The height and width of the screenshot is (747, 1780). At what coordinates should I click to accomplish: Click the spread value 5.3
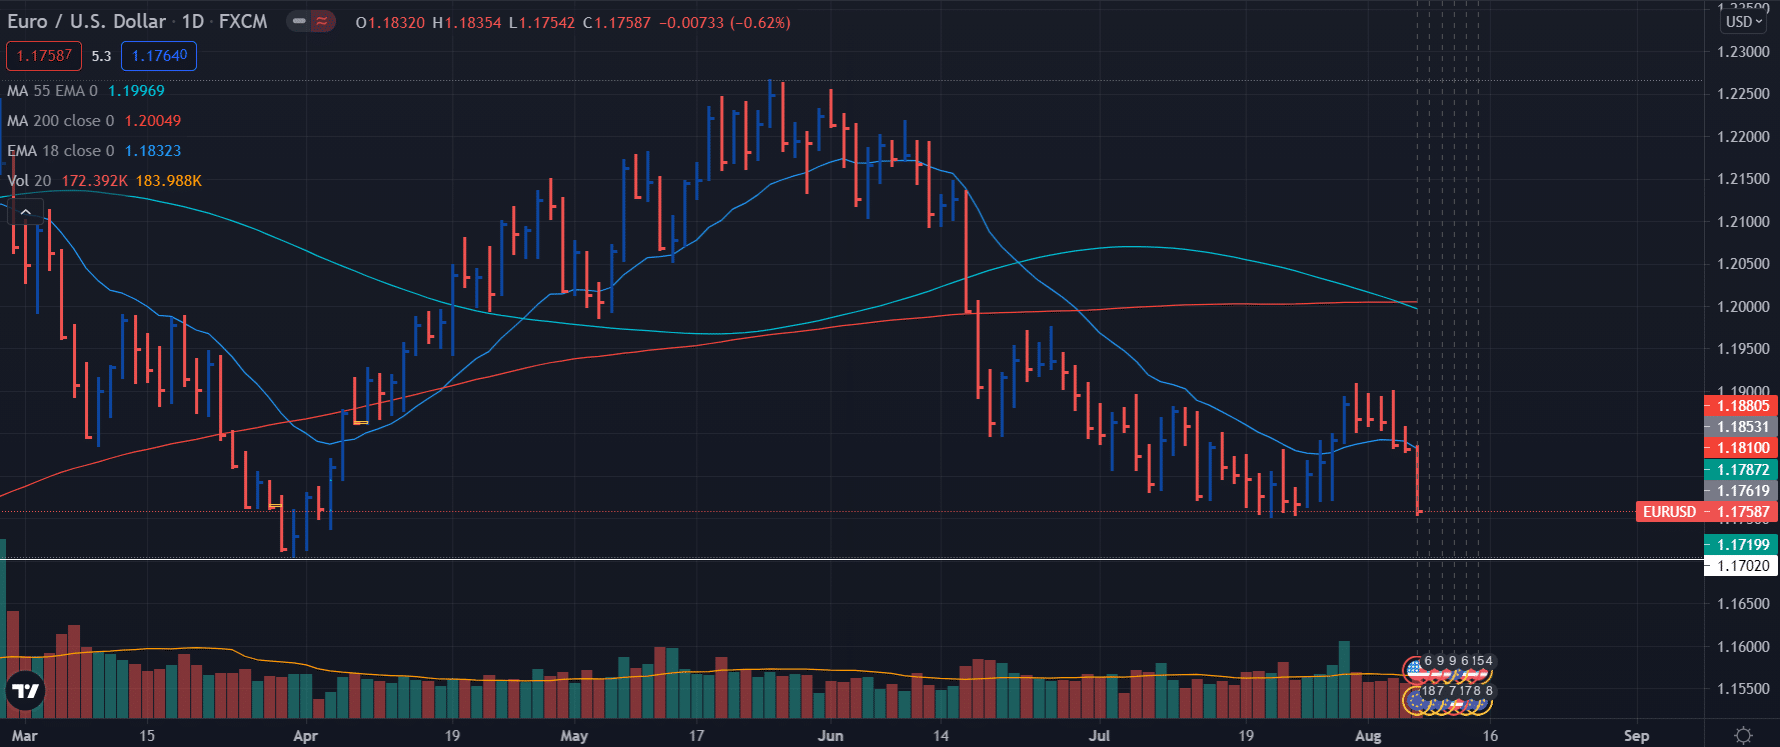pyautogui.click(x=101, y=56)
